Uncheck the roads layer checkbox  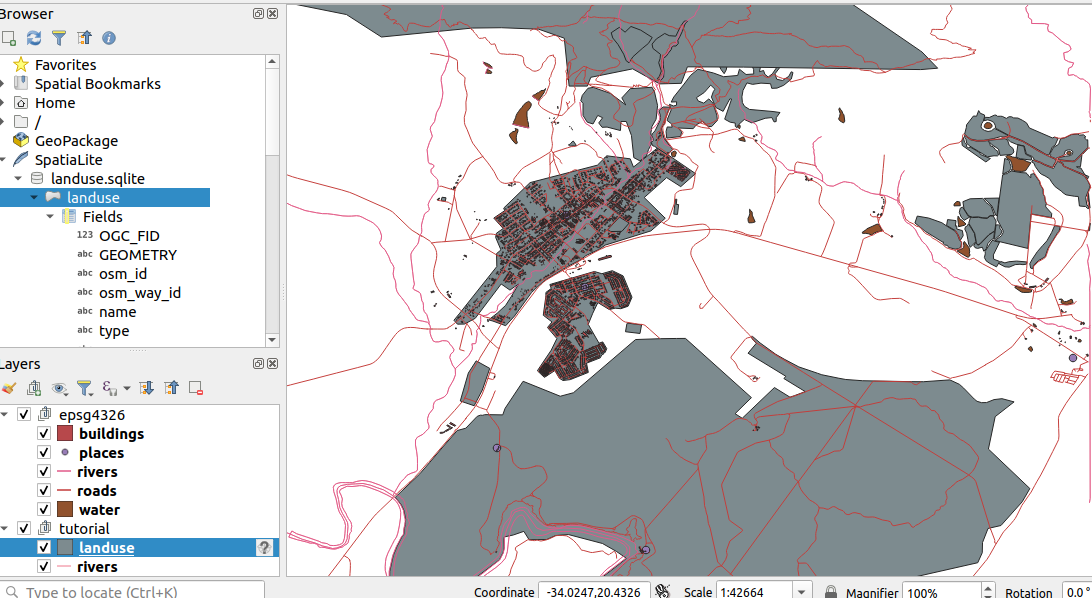coord(44,490)
